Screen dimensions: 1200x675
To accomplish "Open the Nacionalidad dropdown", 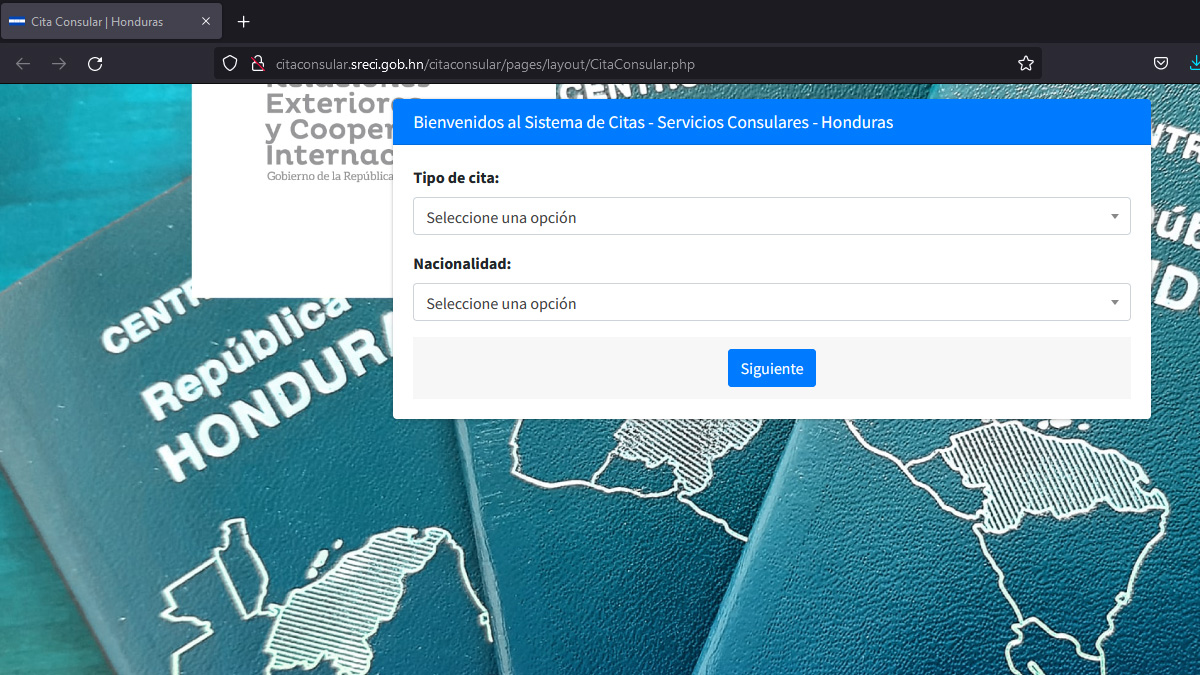I will click(772, 302).
